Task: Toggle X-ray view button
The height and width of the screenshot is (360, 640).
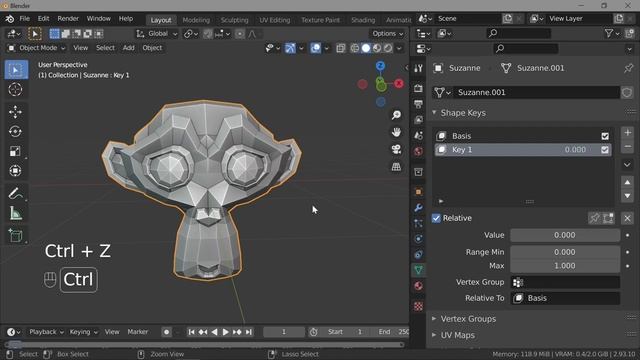Action: [x=341, y=48]
